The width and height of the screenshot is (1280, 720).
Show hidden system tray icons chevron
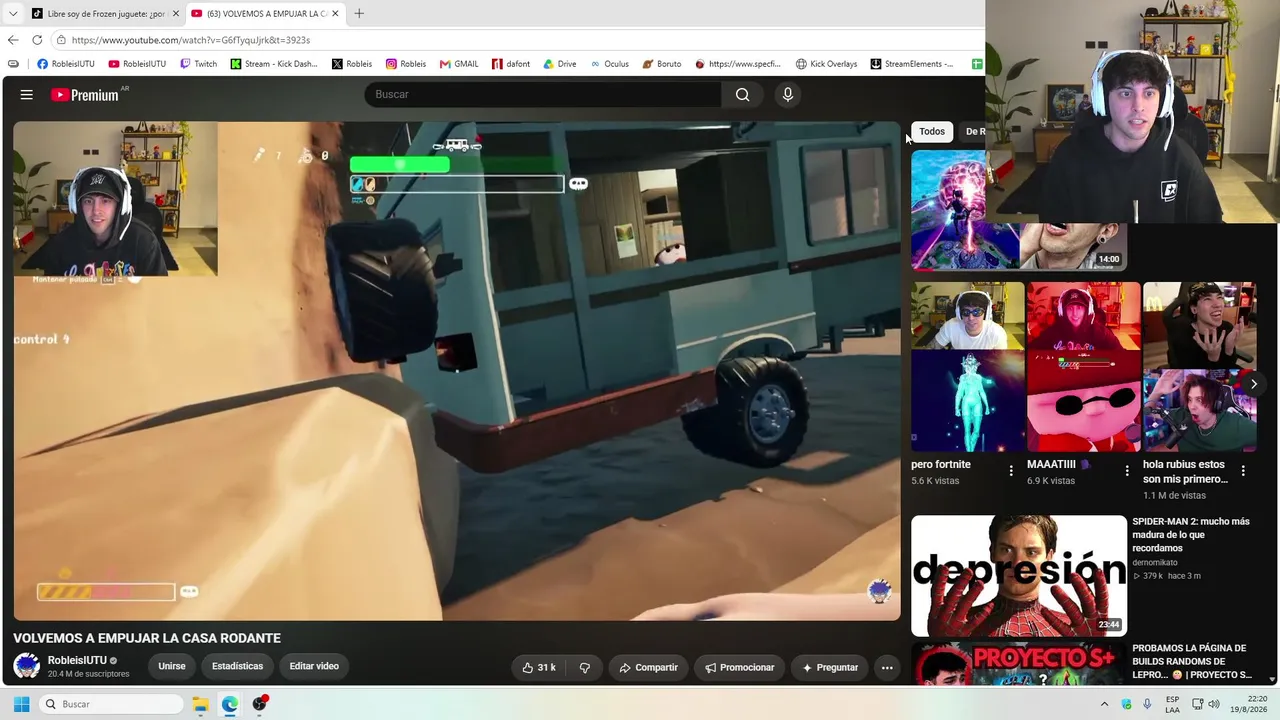coord(1104,704)
